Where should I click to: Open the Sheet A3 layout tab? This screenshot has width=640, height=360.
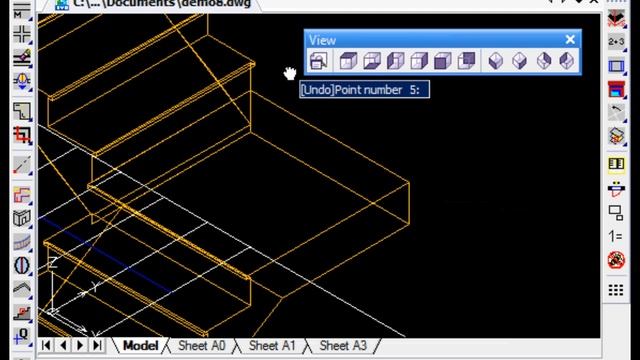(x=343, y=346)
